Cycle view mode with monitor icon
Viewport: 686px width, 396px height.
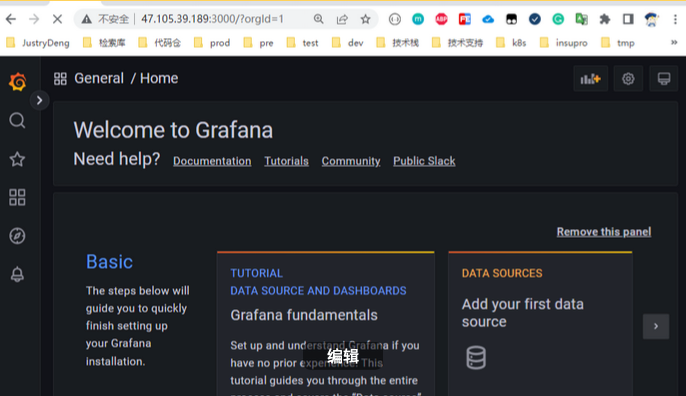[x=664, y=79]
